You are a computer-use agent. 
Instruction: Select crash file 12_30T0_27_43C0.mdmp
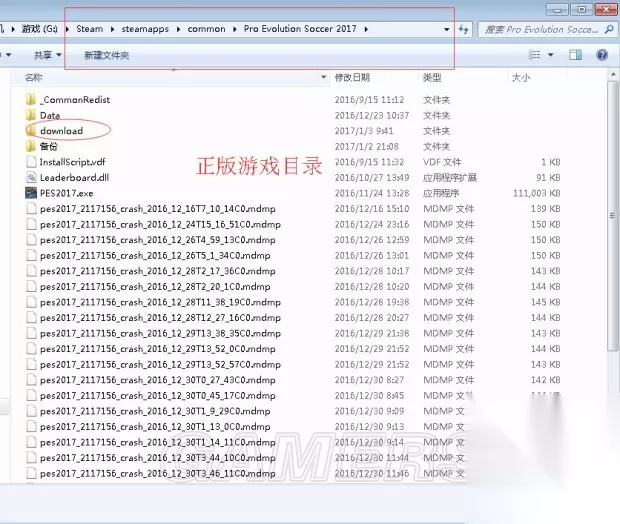pyautogui.click(x=151, y=380)
